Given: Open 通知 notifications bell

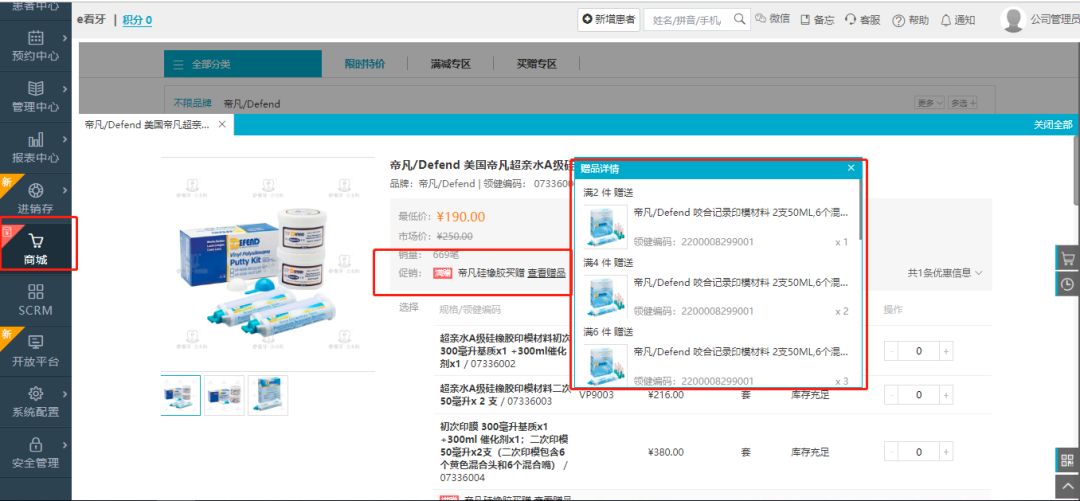Looking at the screenshot, I should pyautogui.click(x=958, y=20).
